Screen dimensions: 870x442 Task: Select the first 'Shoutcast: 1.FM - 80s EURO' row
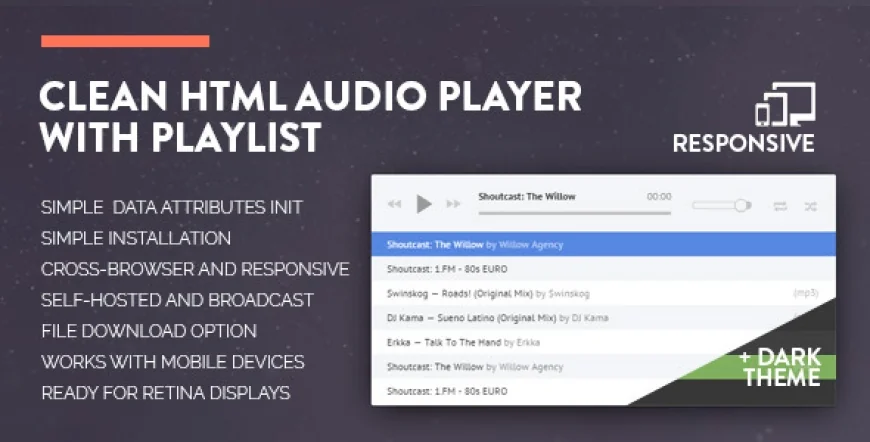coord(603,269)
